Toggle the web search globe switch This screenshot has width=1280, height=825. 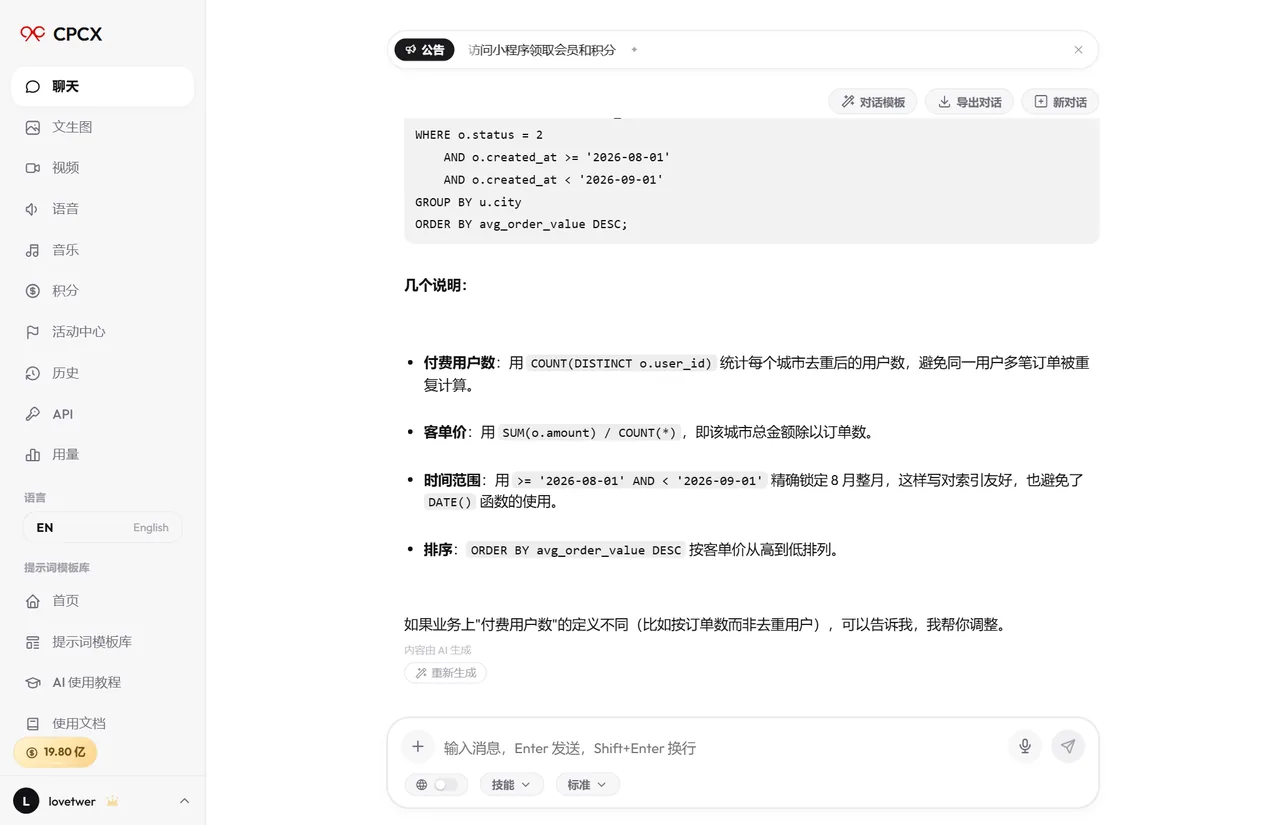pos(437,785)
